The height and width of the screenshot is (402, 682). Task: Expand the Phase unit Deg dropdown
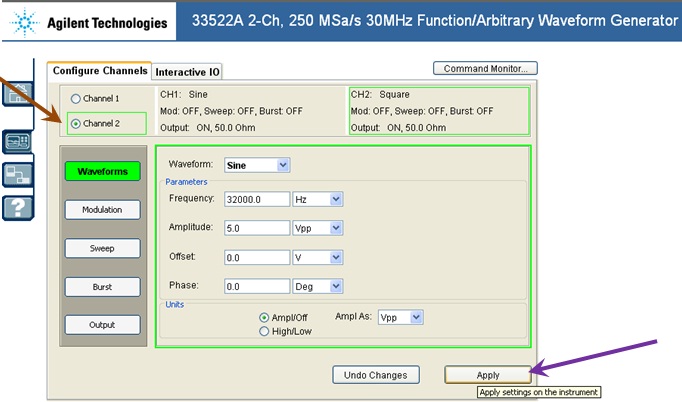335,286
